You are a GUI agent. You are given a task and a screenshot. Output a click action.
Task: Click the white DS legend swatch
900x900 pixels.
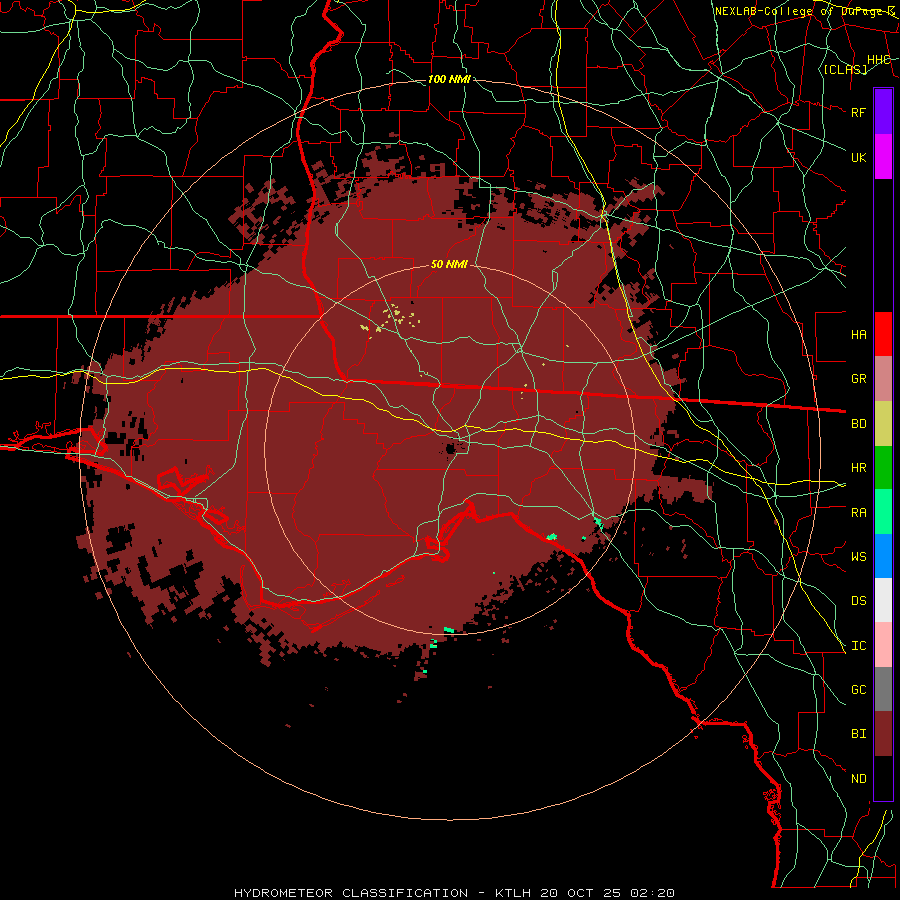pyautogui.click(x=883, y=600)
